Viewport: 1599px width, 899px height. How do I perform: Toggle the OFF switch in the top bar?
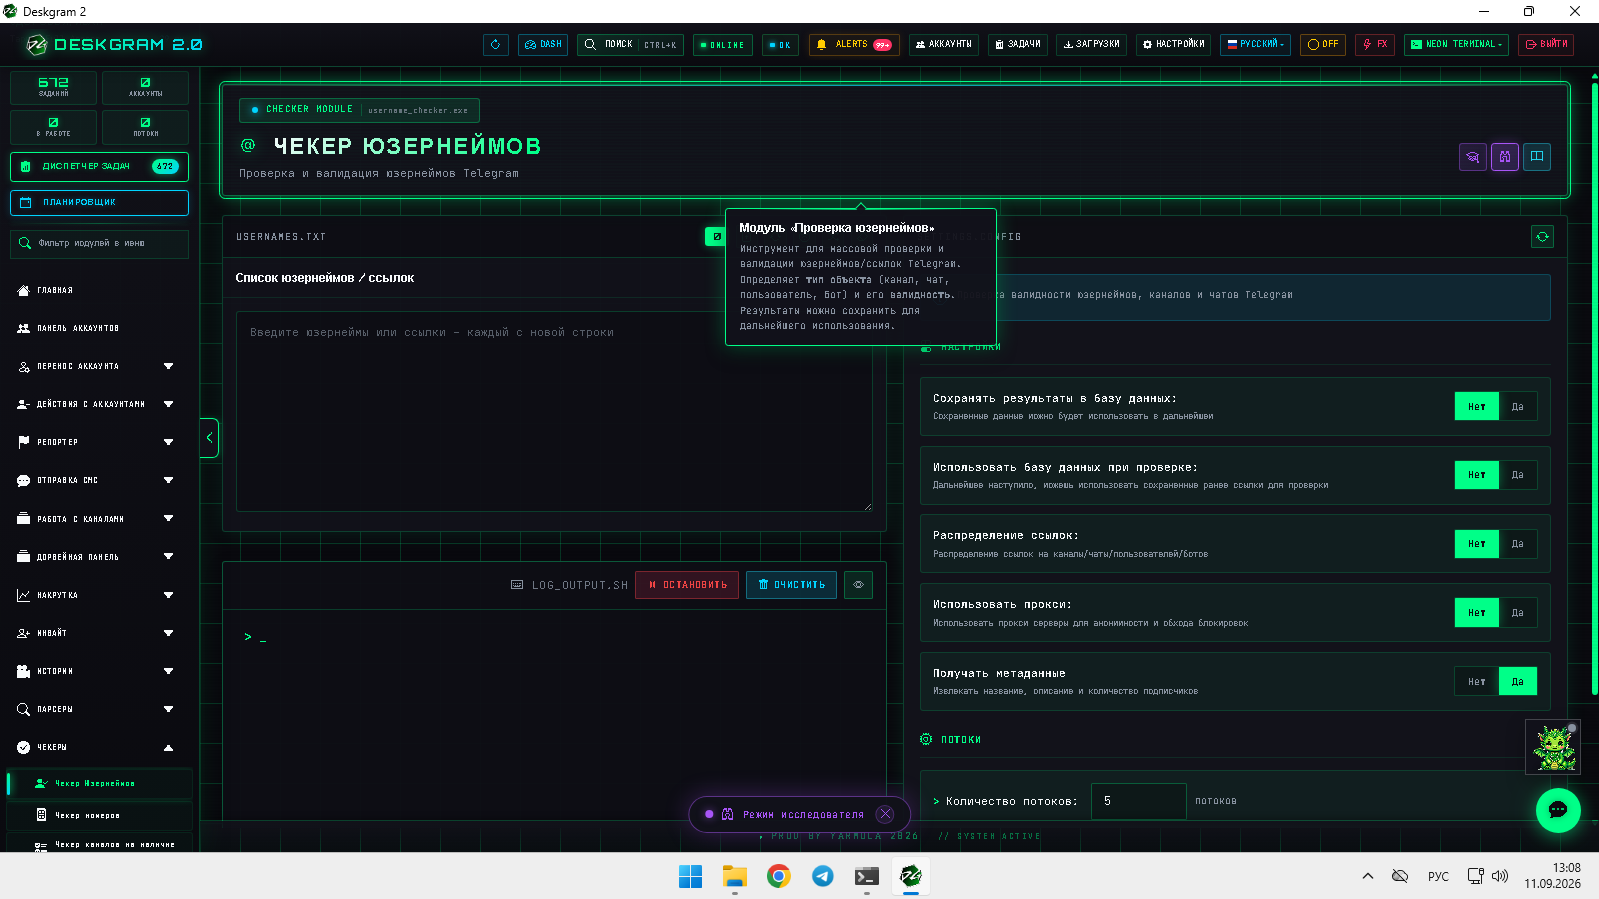tap(1323, 45)
